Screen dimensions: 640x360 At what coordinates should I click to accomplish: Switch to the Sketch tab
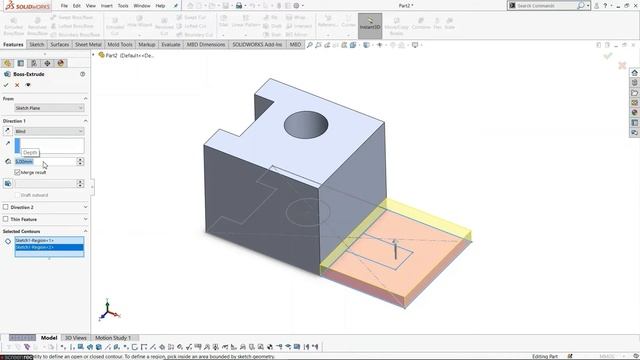(x=36, y=44)
